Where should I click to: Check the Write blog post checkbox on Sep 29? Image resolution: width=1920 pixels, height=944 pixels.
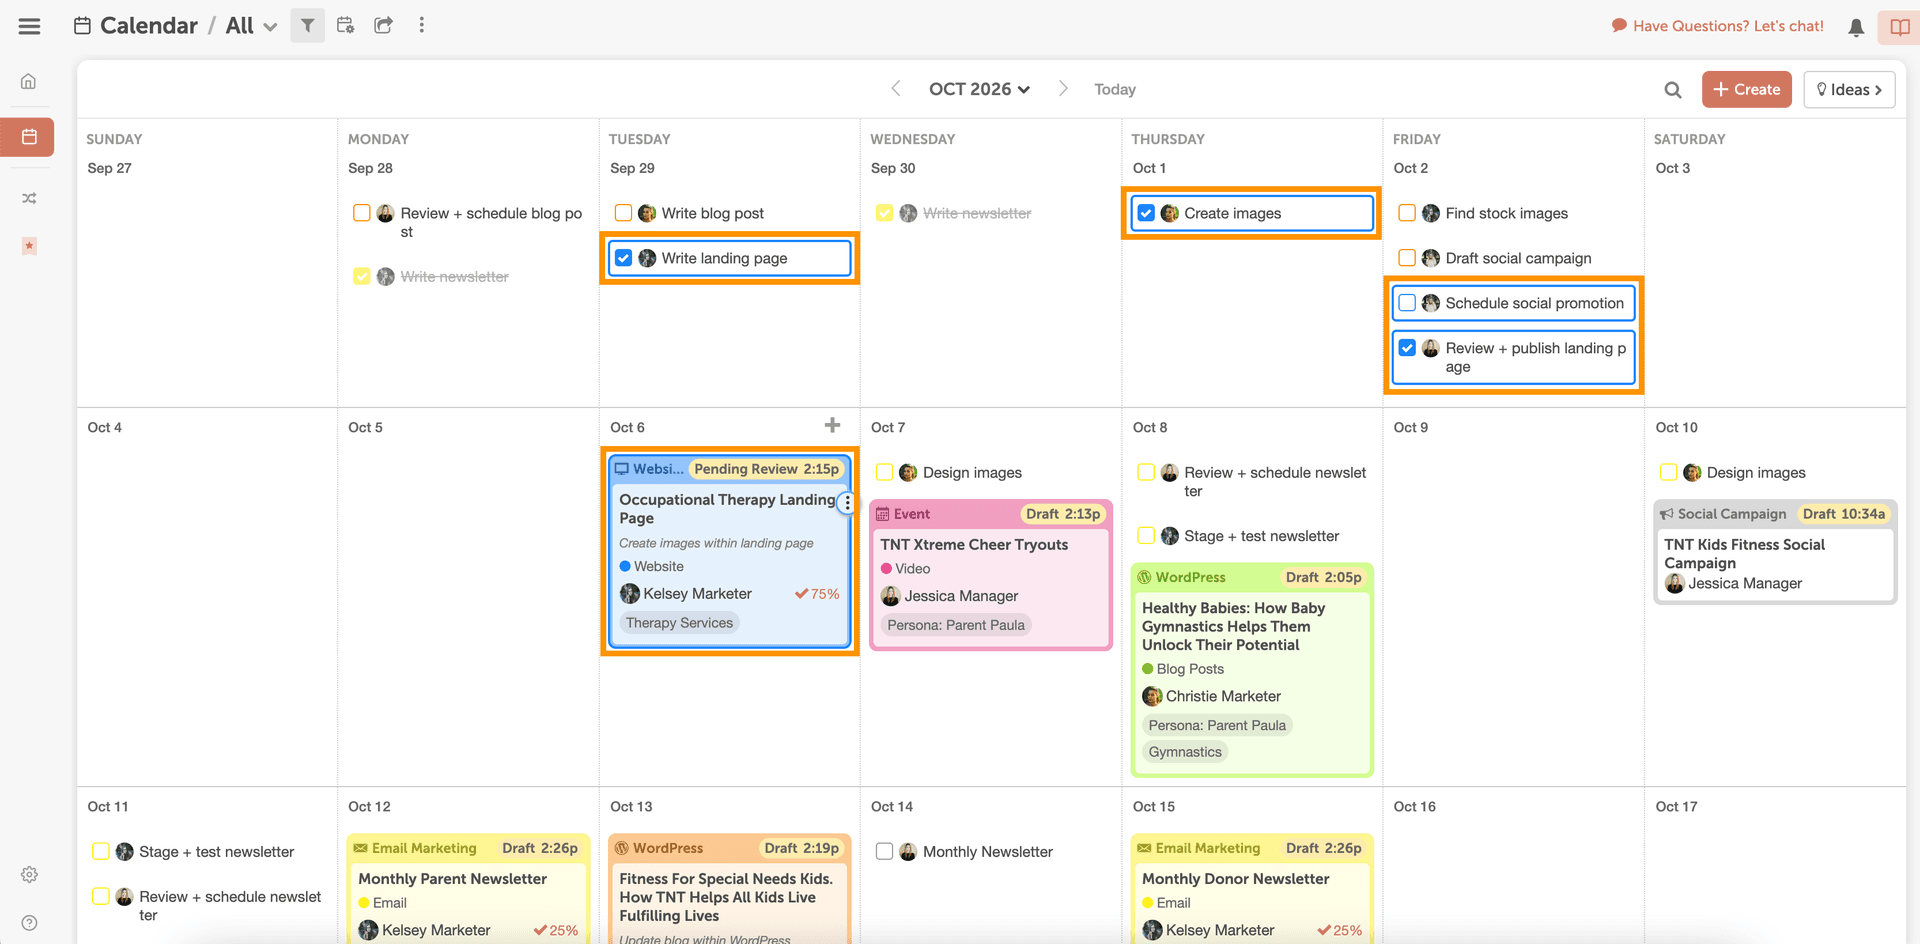click(x=622, y=212)
